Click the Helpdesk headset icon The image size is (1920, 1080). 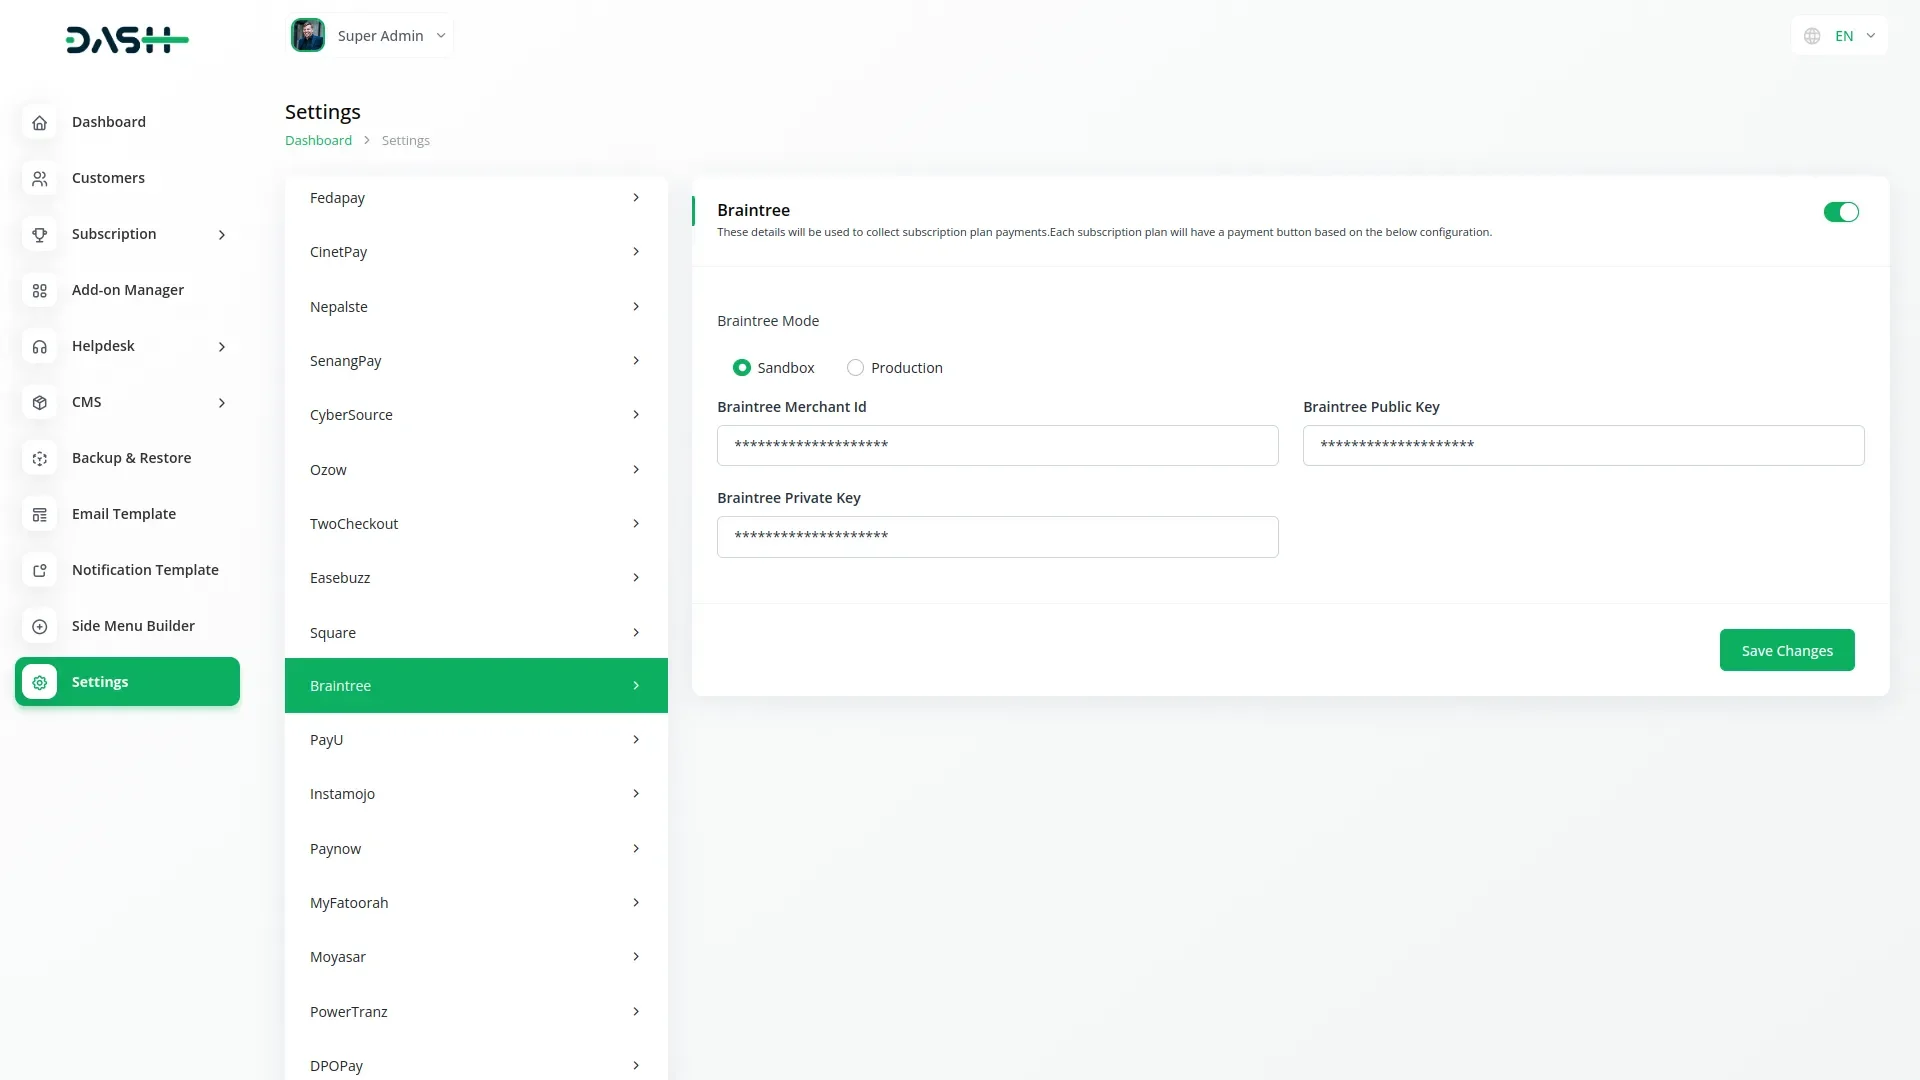pyautogui.click(x=40, y=346)
